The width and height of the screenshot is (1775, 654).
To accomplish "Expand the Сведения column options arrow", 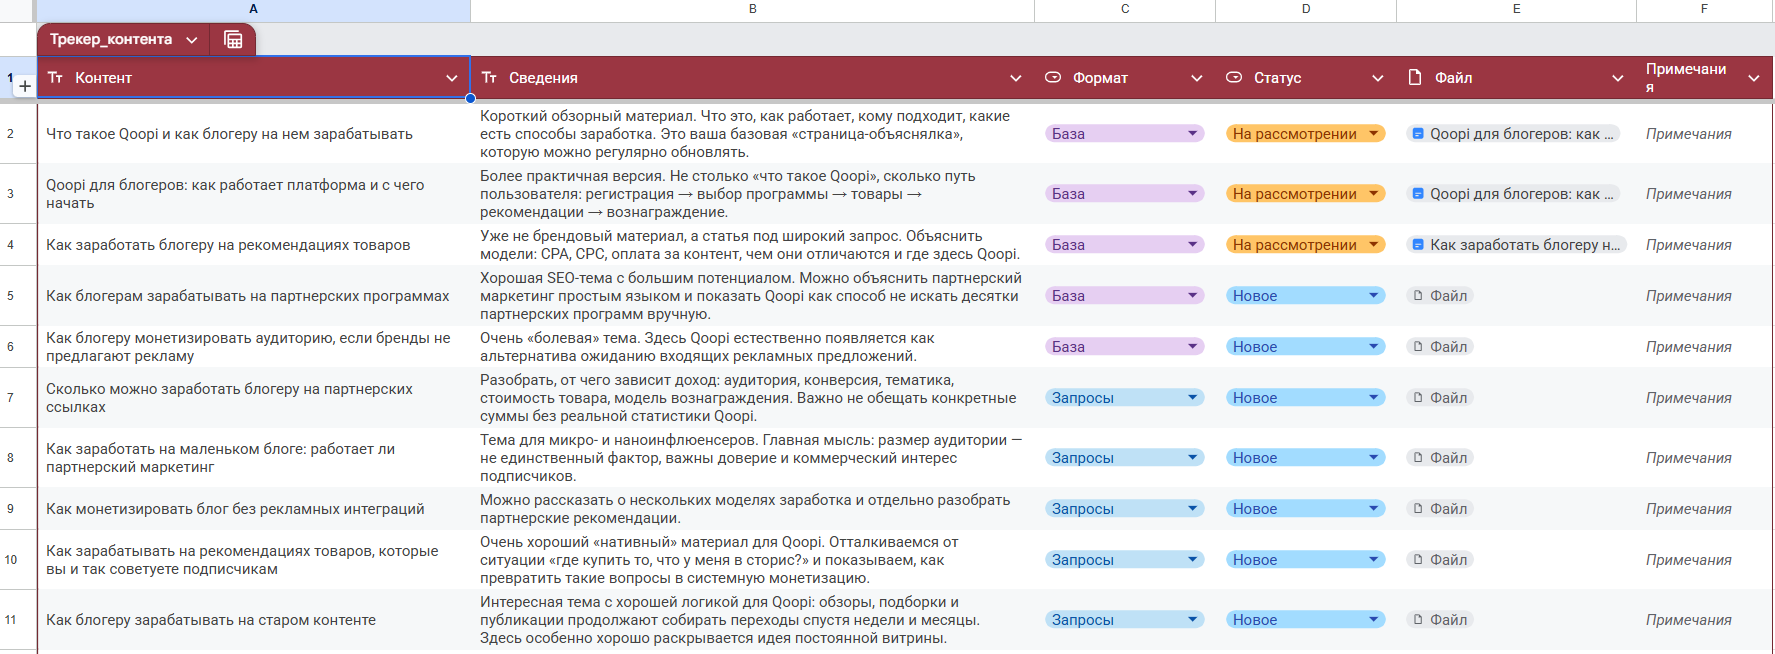I will [1016, 78].
